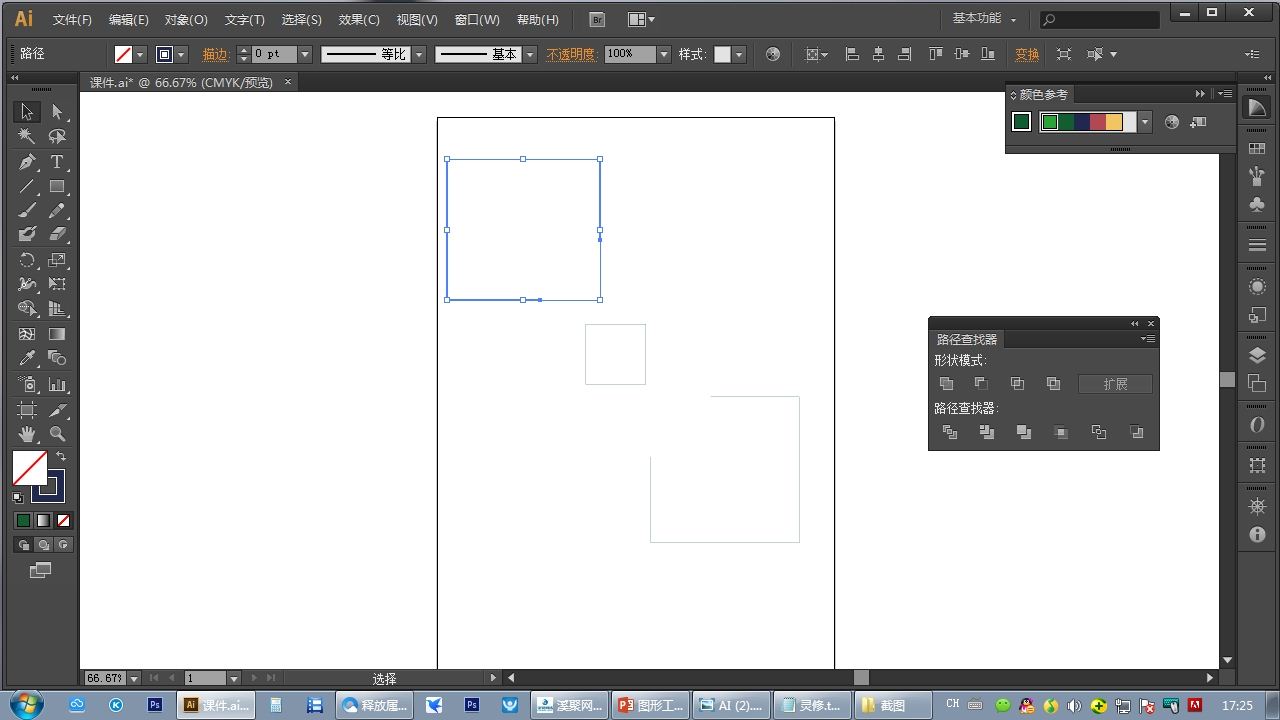Change the screen mode
This screenshot has height=720, width=1280.
coord(40,571)
